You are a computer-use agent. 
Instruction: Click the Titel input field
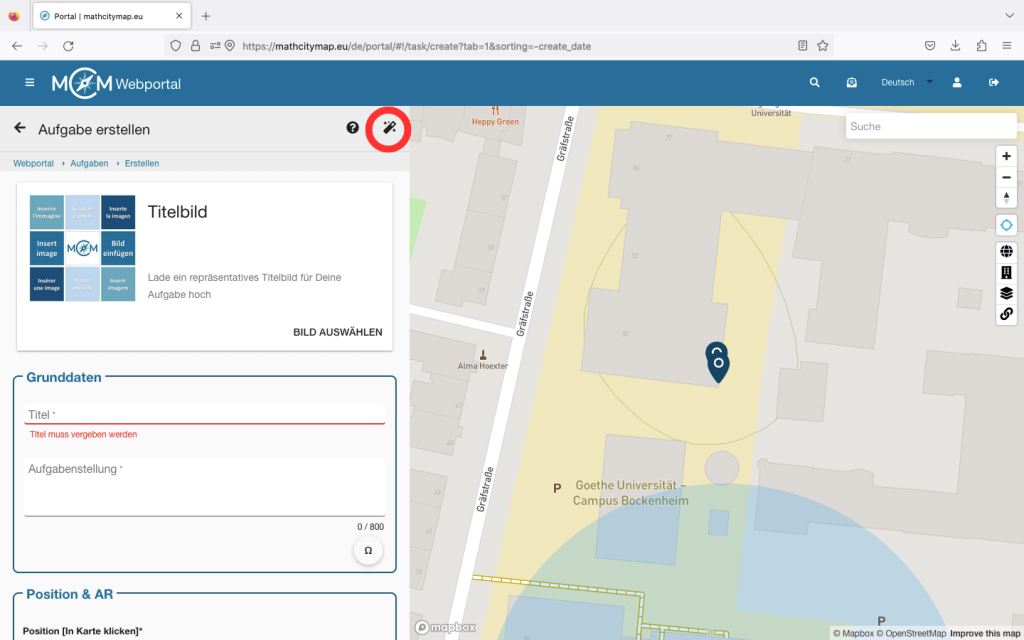pos(204,414)
